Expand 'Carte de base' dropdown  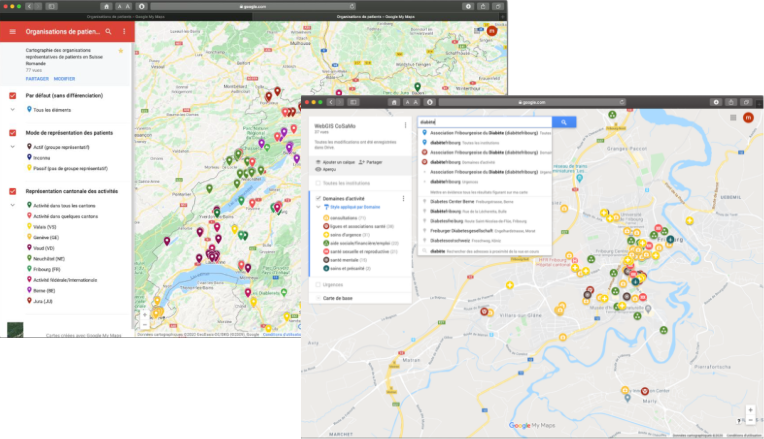pyautogui.click(x=318, y=298)
